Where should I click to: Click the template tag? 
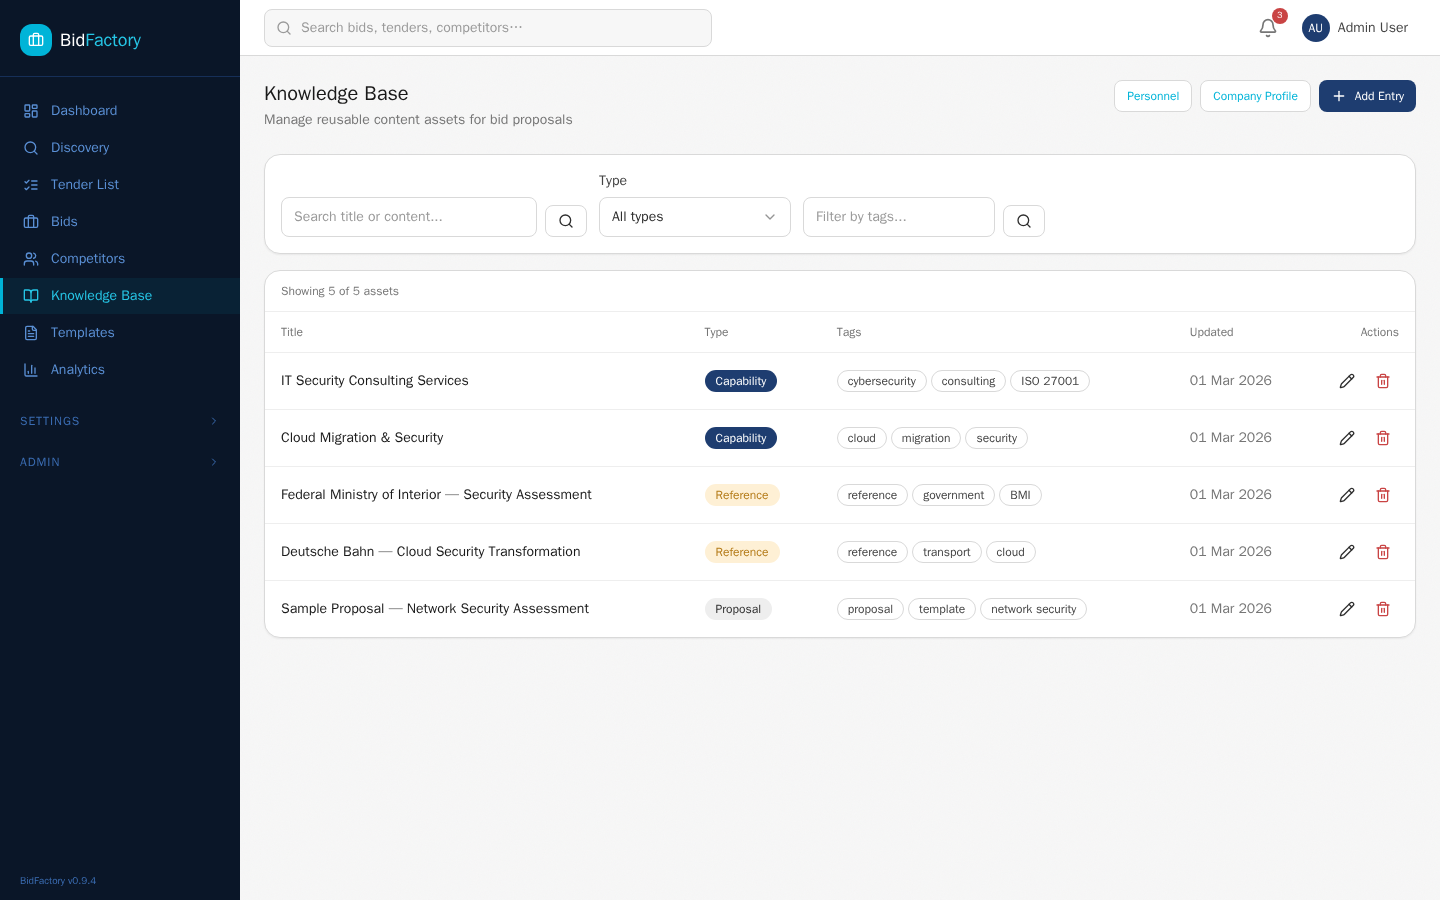pos(942,609)
